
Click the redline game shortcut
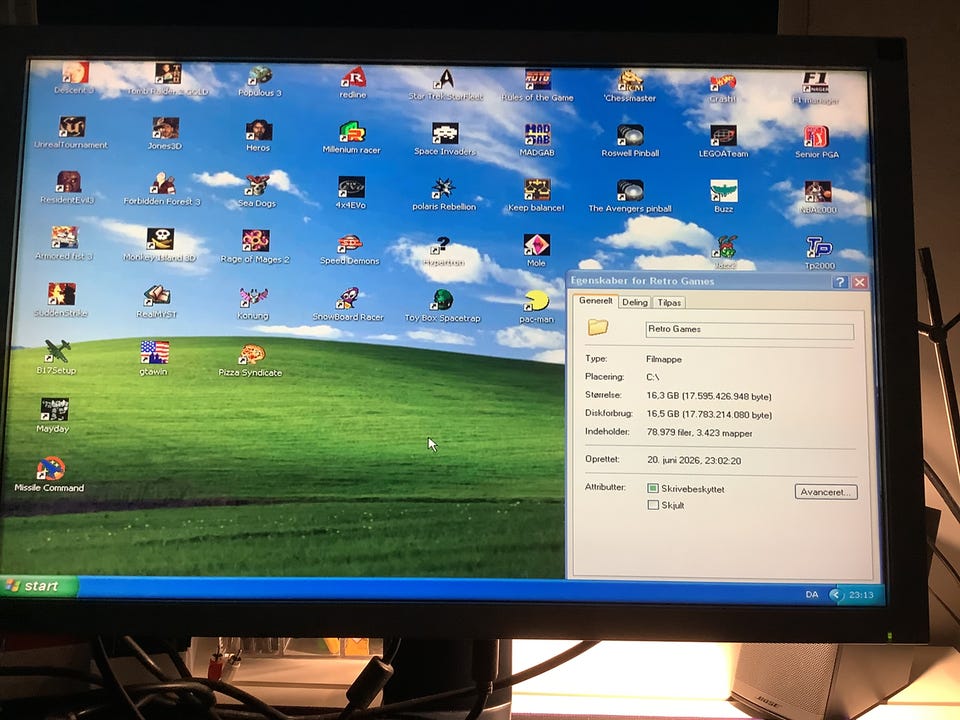pyautogui.click(x=353, y=77)
